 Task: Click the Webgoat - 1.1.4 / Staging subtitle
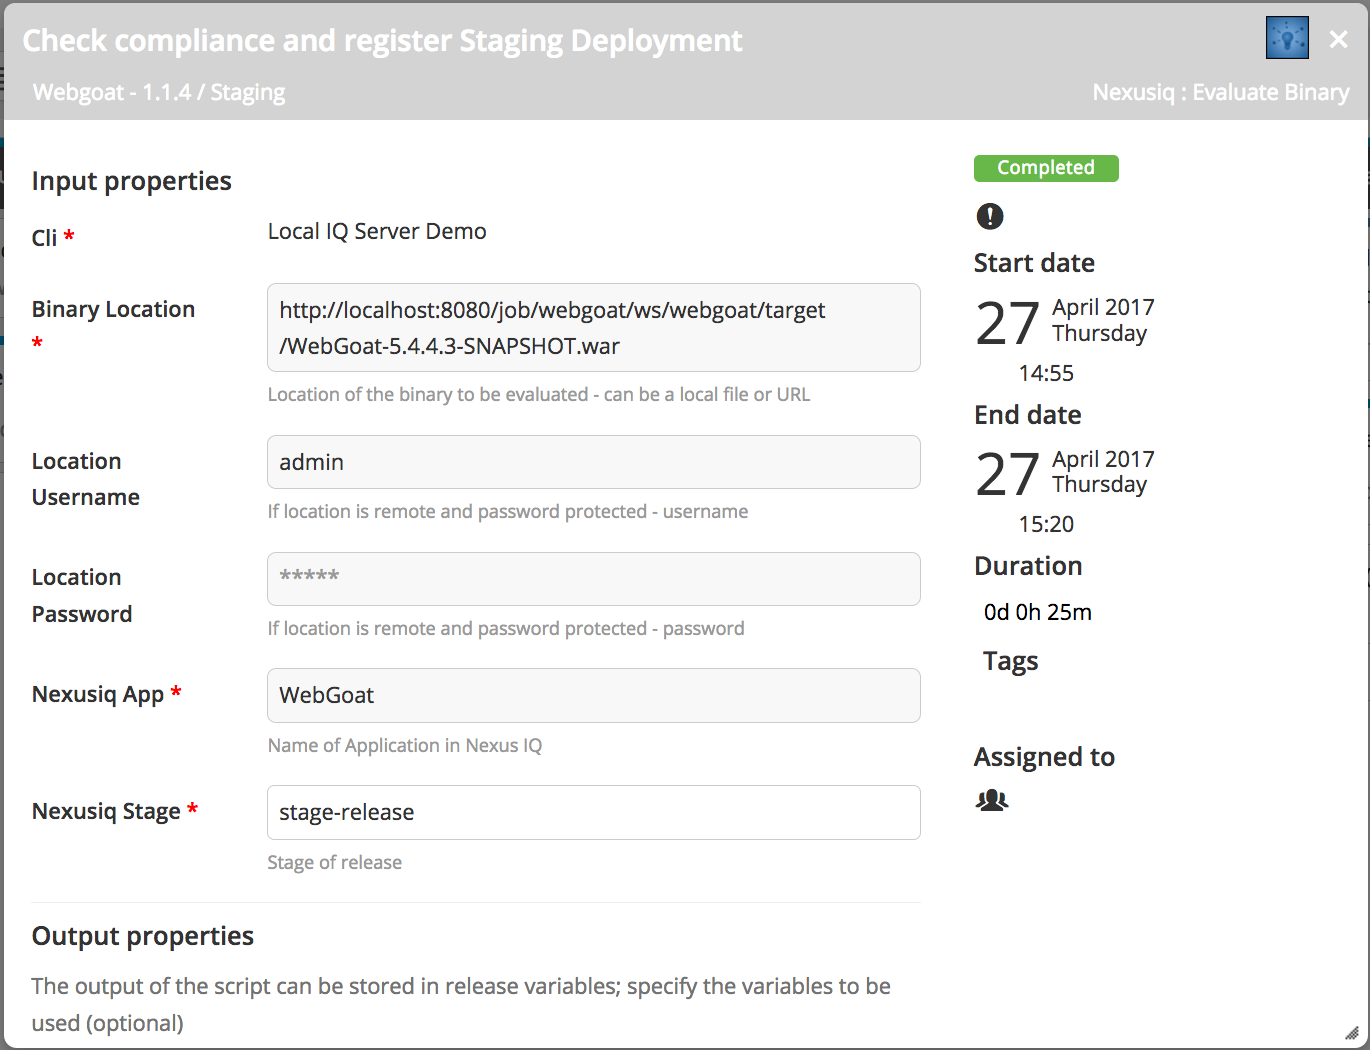pos(159,92)
